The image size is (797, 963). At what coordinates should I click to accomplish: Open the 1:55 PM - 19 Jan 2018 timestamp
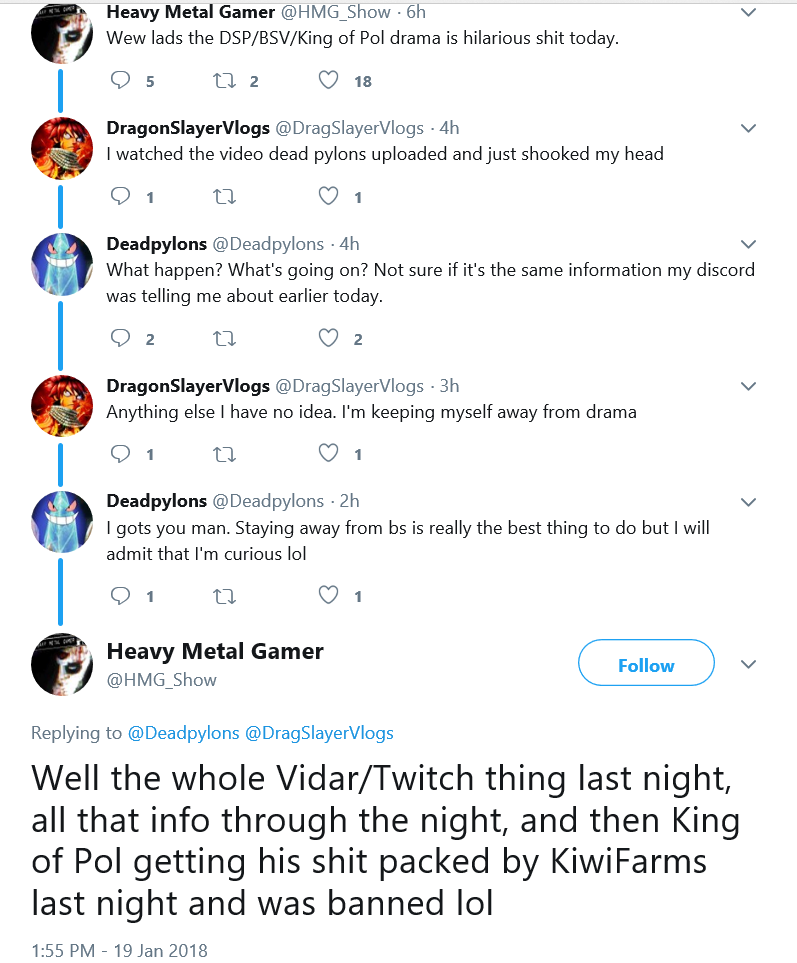click(x=119, y=951)
